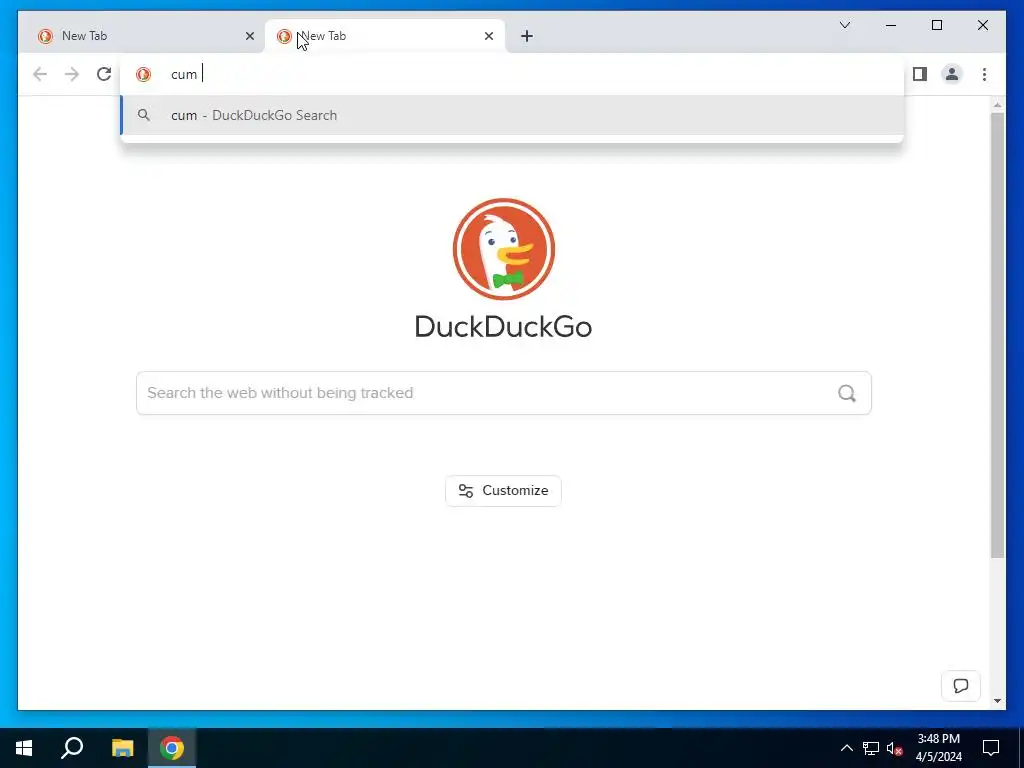This screenshot has height=768, width=1024.
Task: Open network status tray icon
Action: [x=871, y=748]
